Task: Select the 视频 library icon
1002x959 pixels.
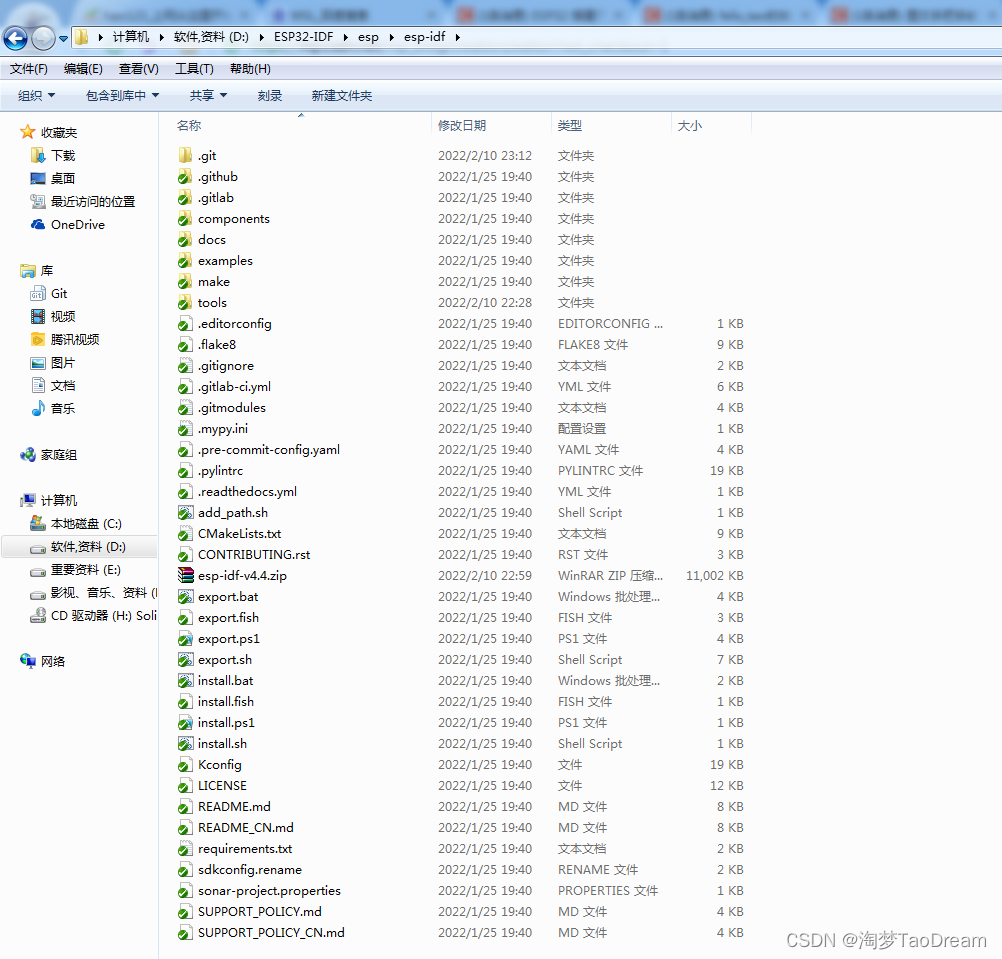Action: (38, 316)
